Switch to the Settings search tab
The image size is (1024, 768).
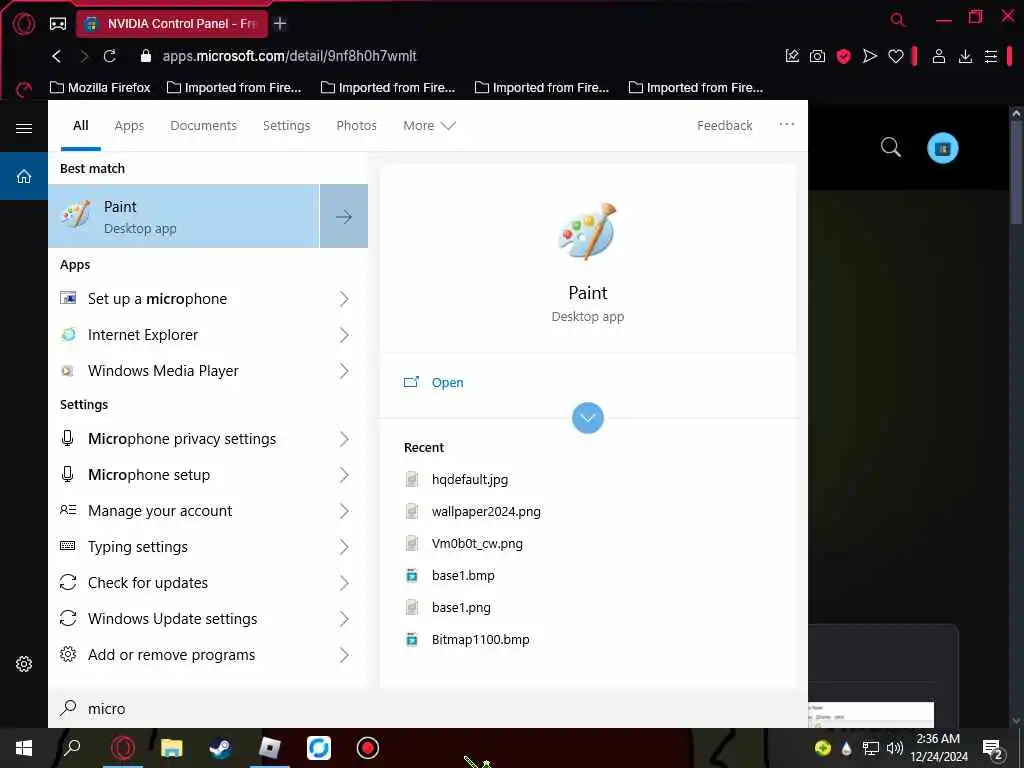(x=286, y=125)
